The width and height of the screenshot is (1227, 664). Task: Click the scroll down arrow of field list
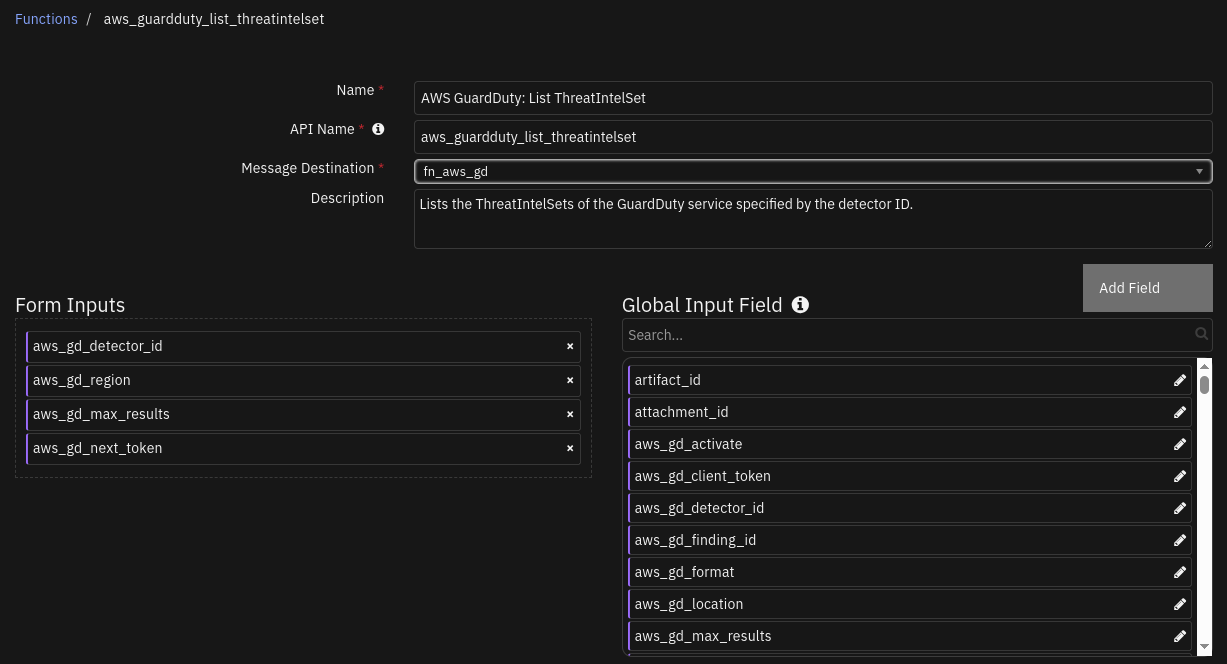click(x=1204, y=647)
